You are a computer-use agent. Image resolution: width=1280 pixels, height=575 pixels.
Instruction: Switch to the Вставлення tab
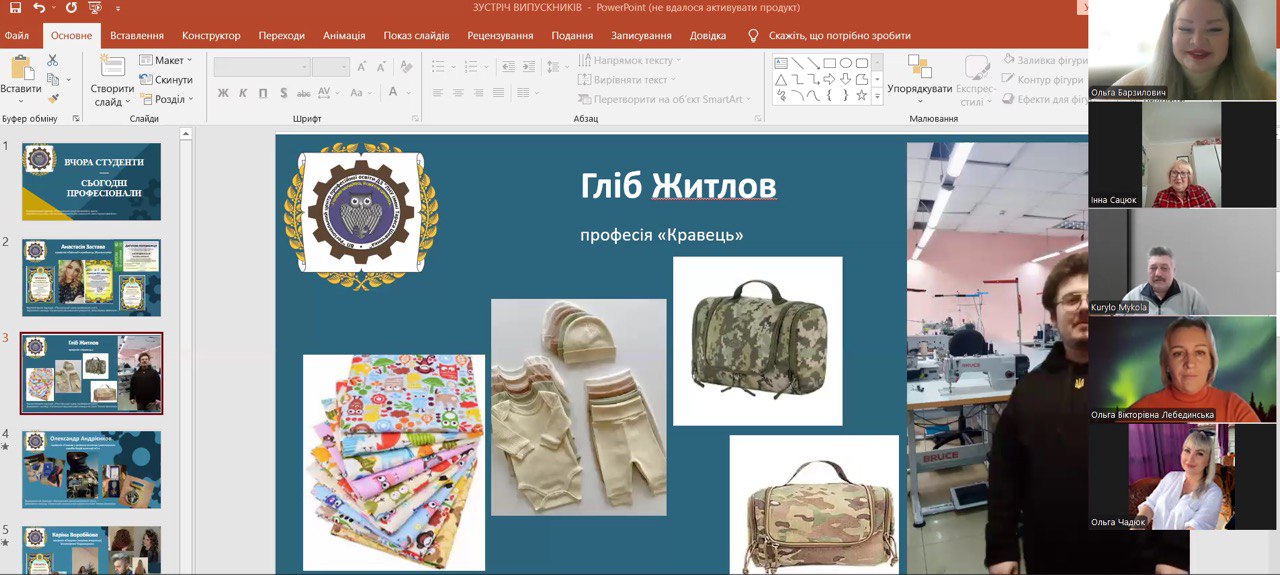(137, 35)
